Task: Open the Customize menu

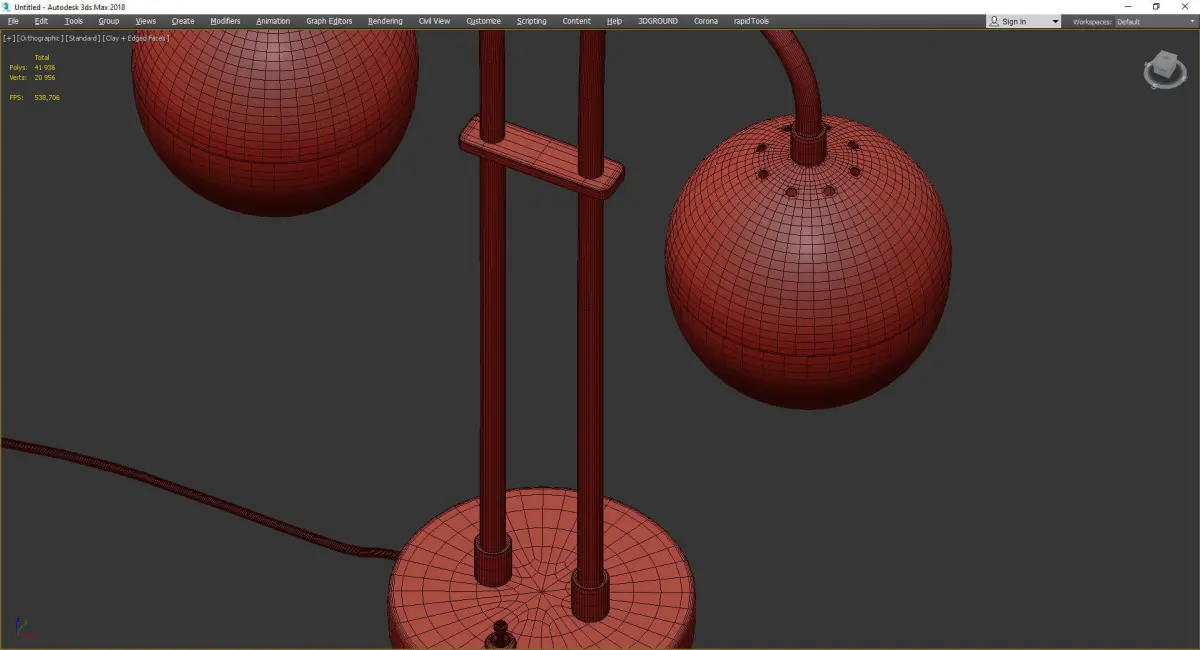Action: (x=483, y=21)
